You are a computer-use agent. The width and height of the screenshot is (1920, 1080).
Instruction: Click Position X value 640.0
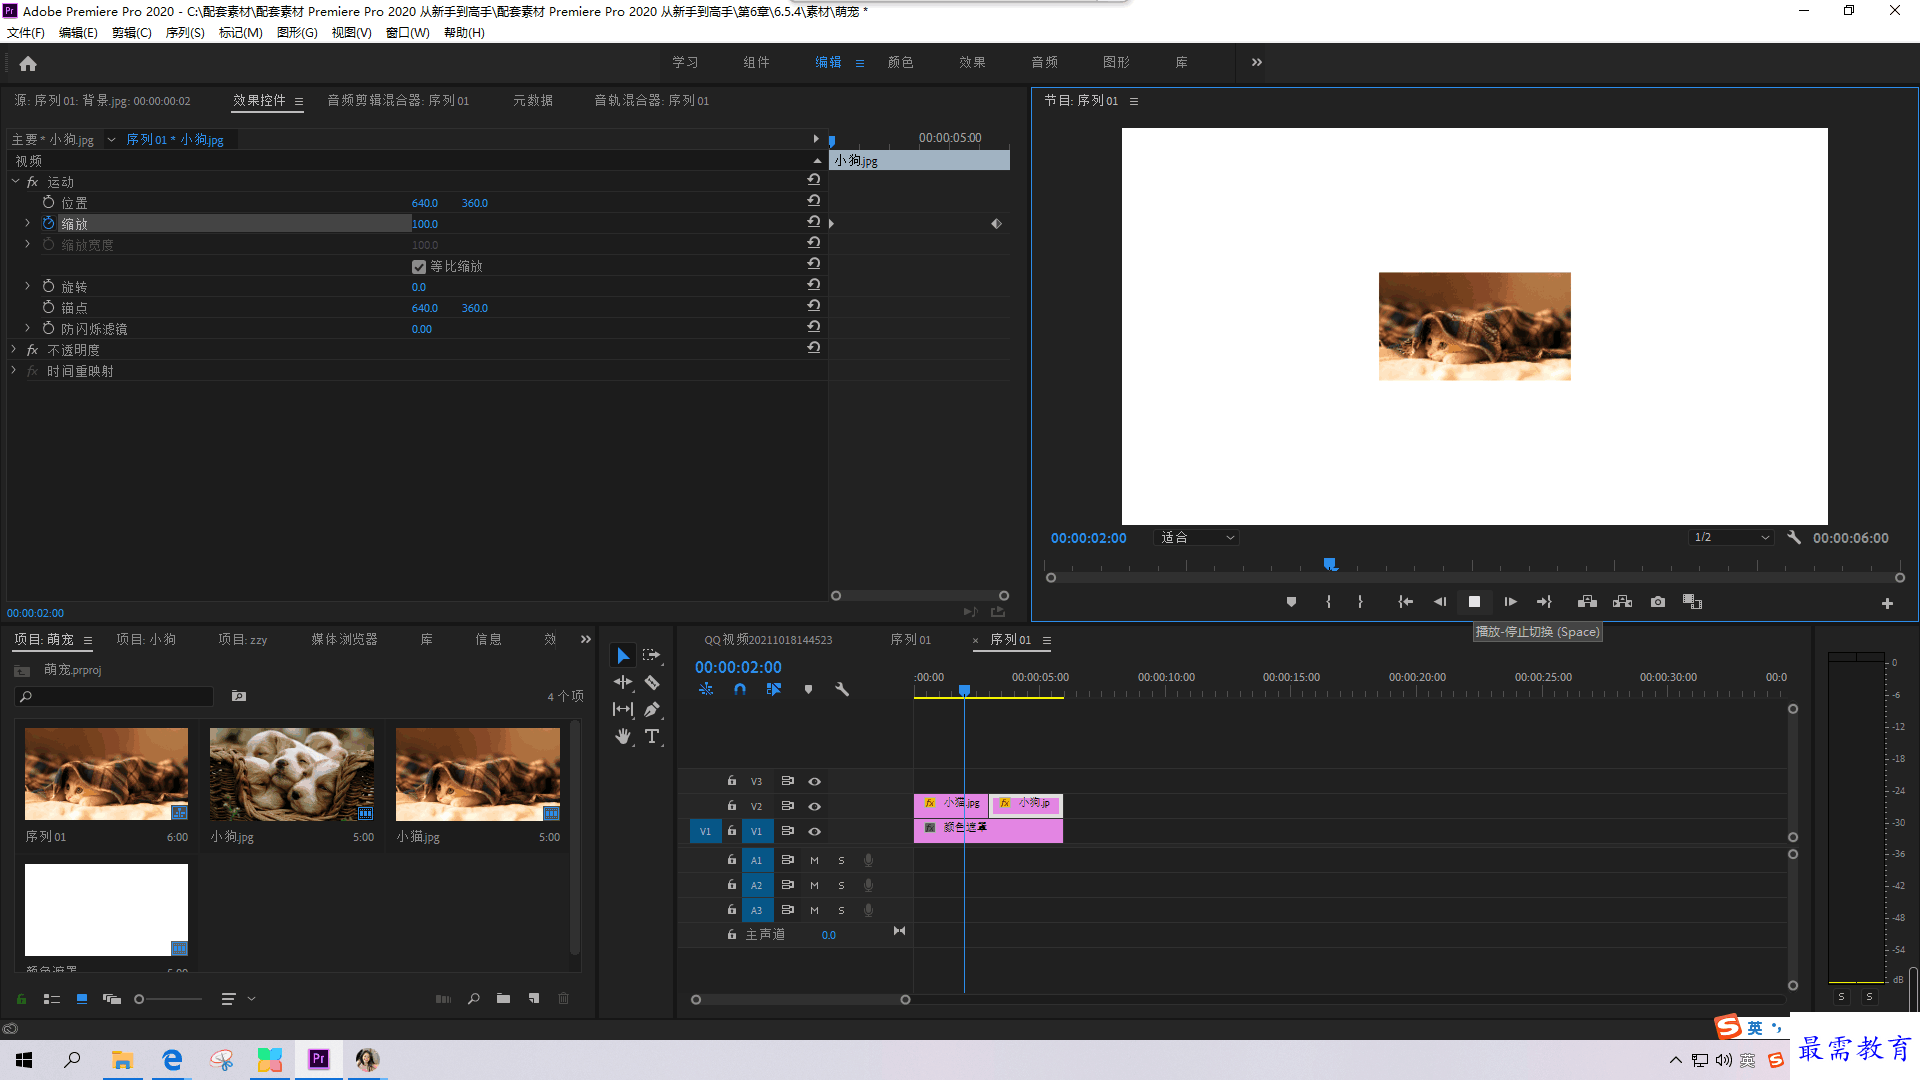[425, 203]
